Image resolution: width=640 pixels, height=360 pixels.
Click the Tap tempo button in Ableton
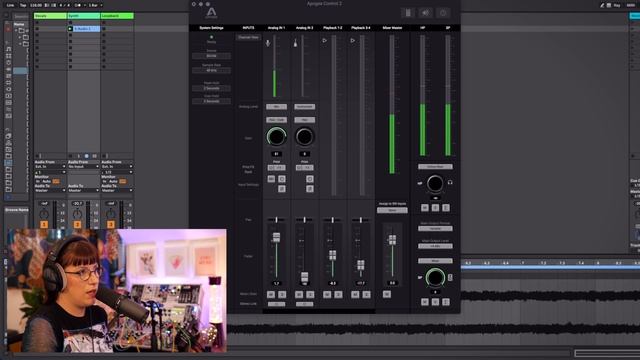tap(23, 5)
